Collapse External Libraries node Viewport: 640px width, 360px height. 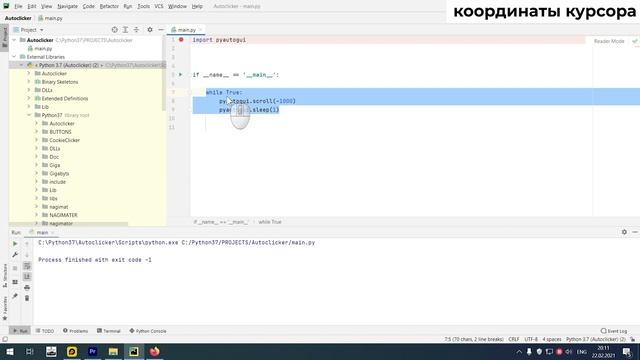[x=15, y=57]
